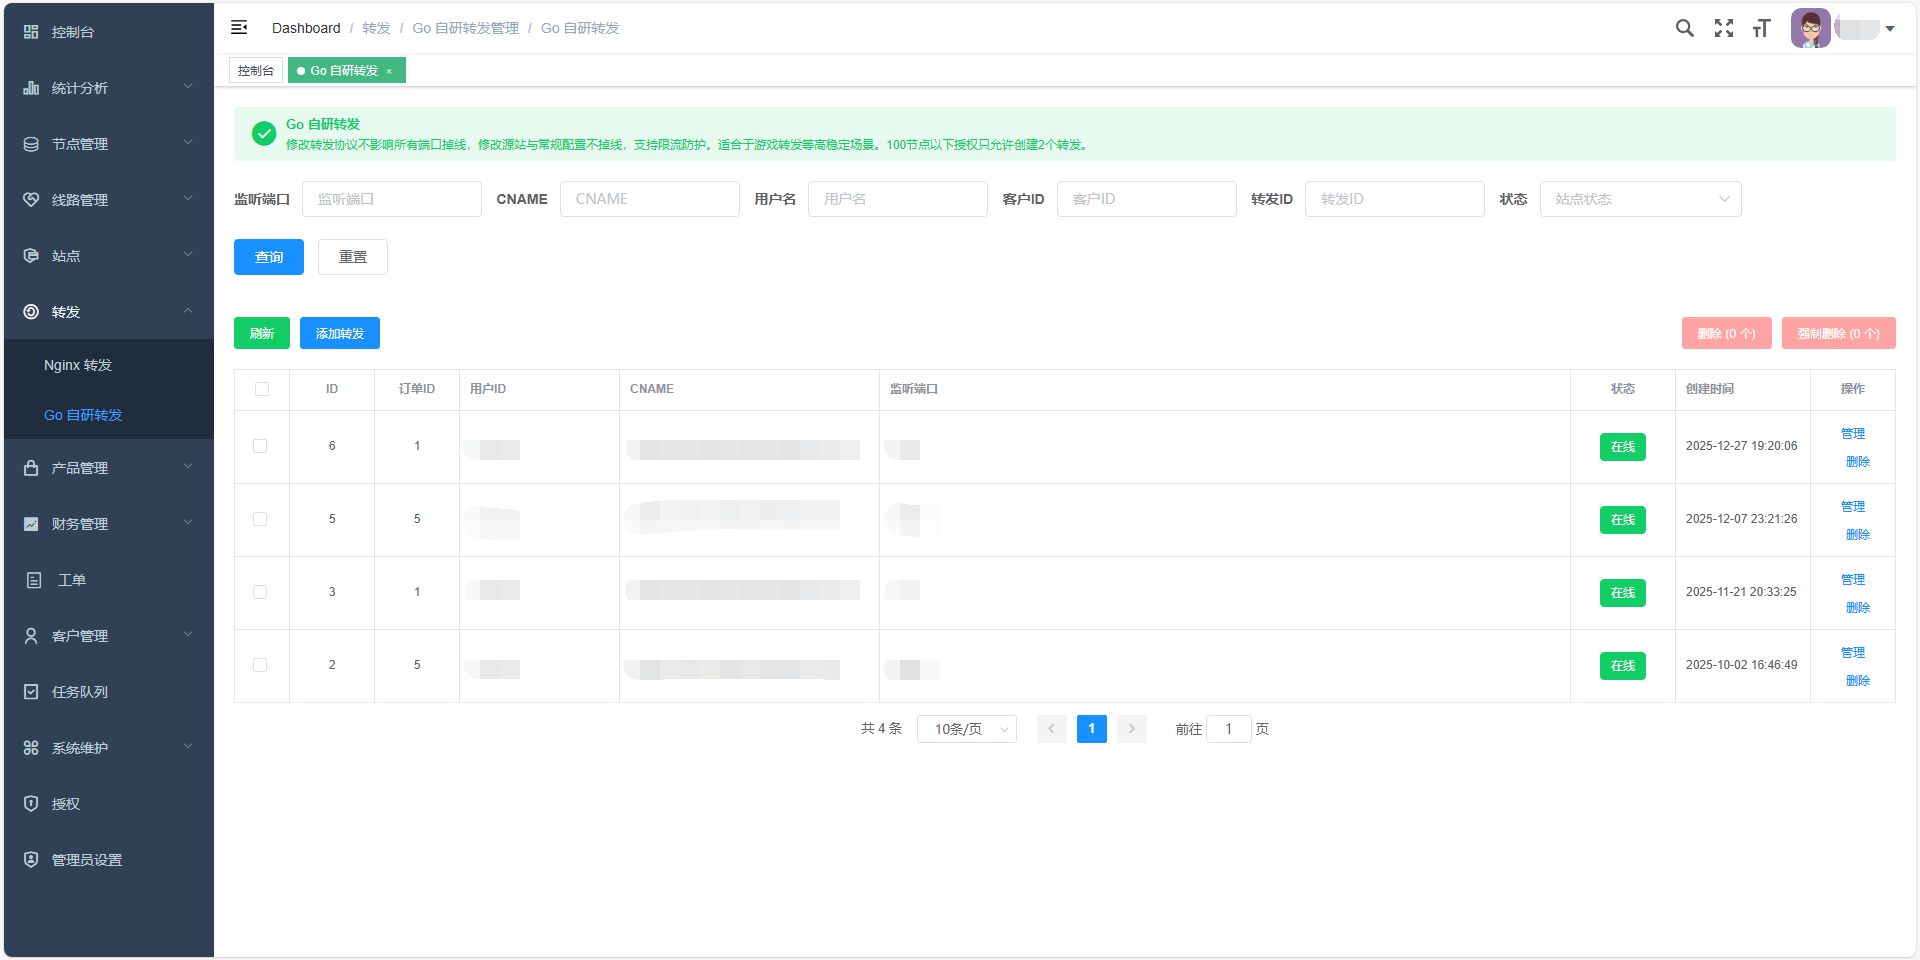The image size is (1920, 960).
Task: Open 任务队列 from the sidebar
Action: tap(80, 692)
